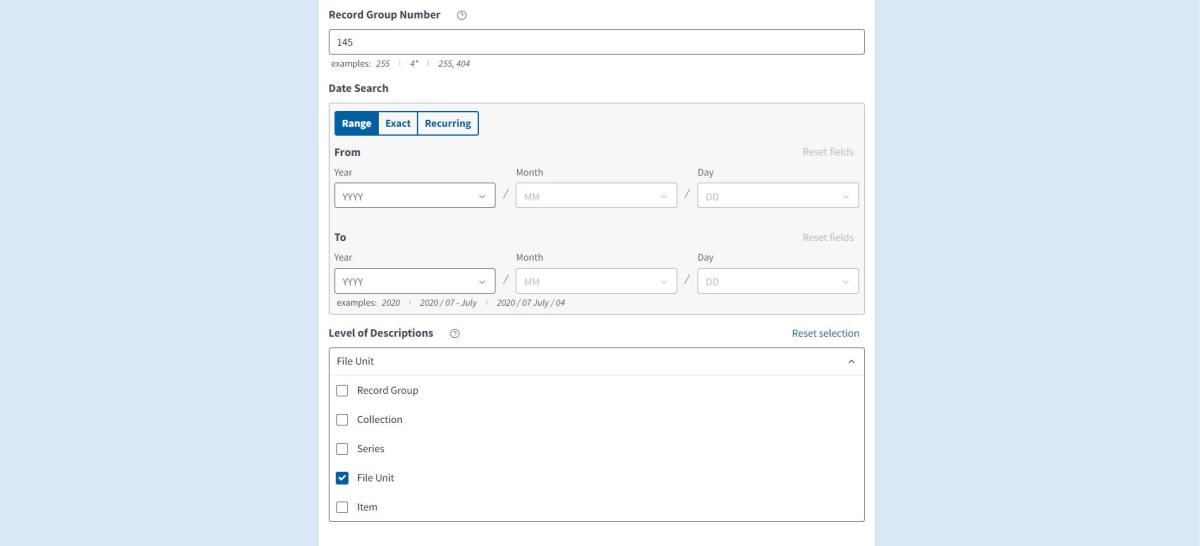Uncheck the File Unit checkbox
The width and height of the screenshot is (1200, 546).
coord(343,478)
